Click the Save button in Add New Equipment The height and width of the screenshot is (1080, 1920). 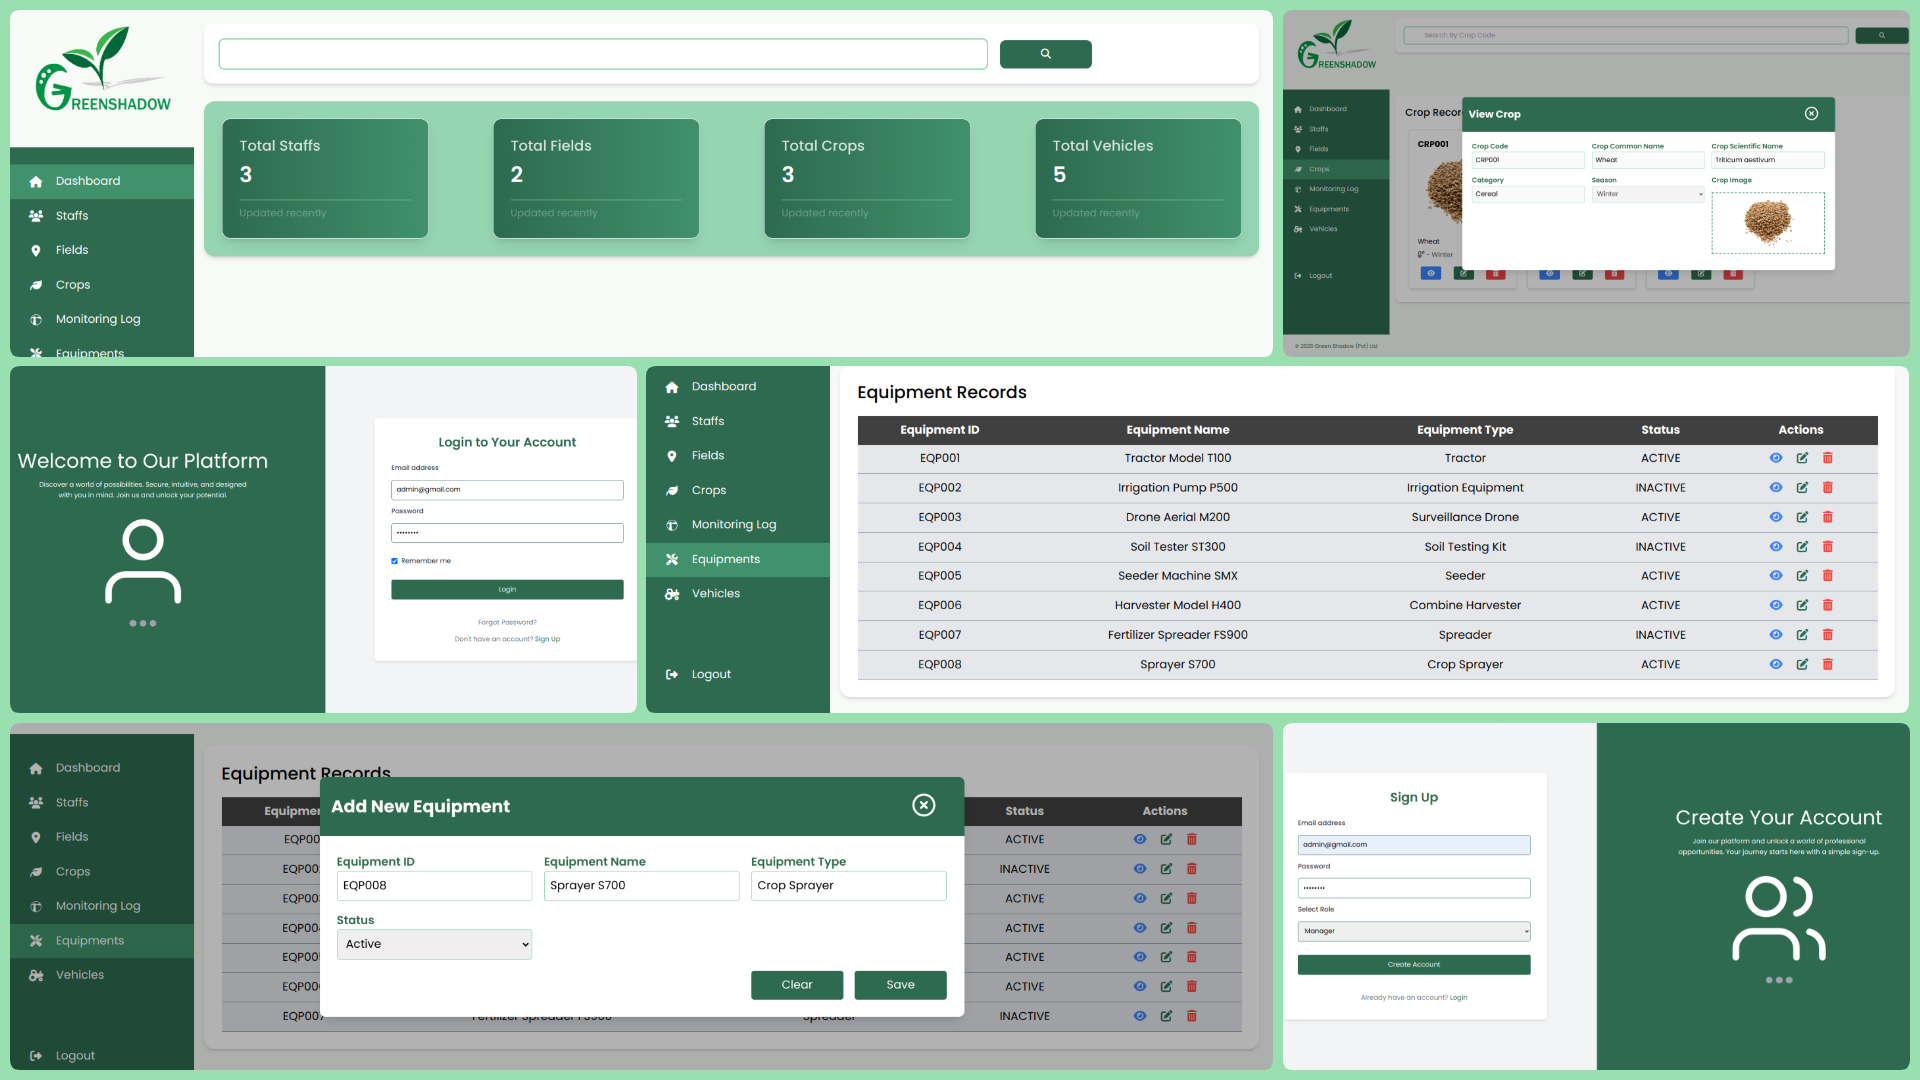pyautogui.click(x=899, y=984)
